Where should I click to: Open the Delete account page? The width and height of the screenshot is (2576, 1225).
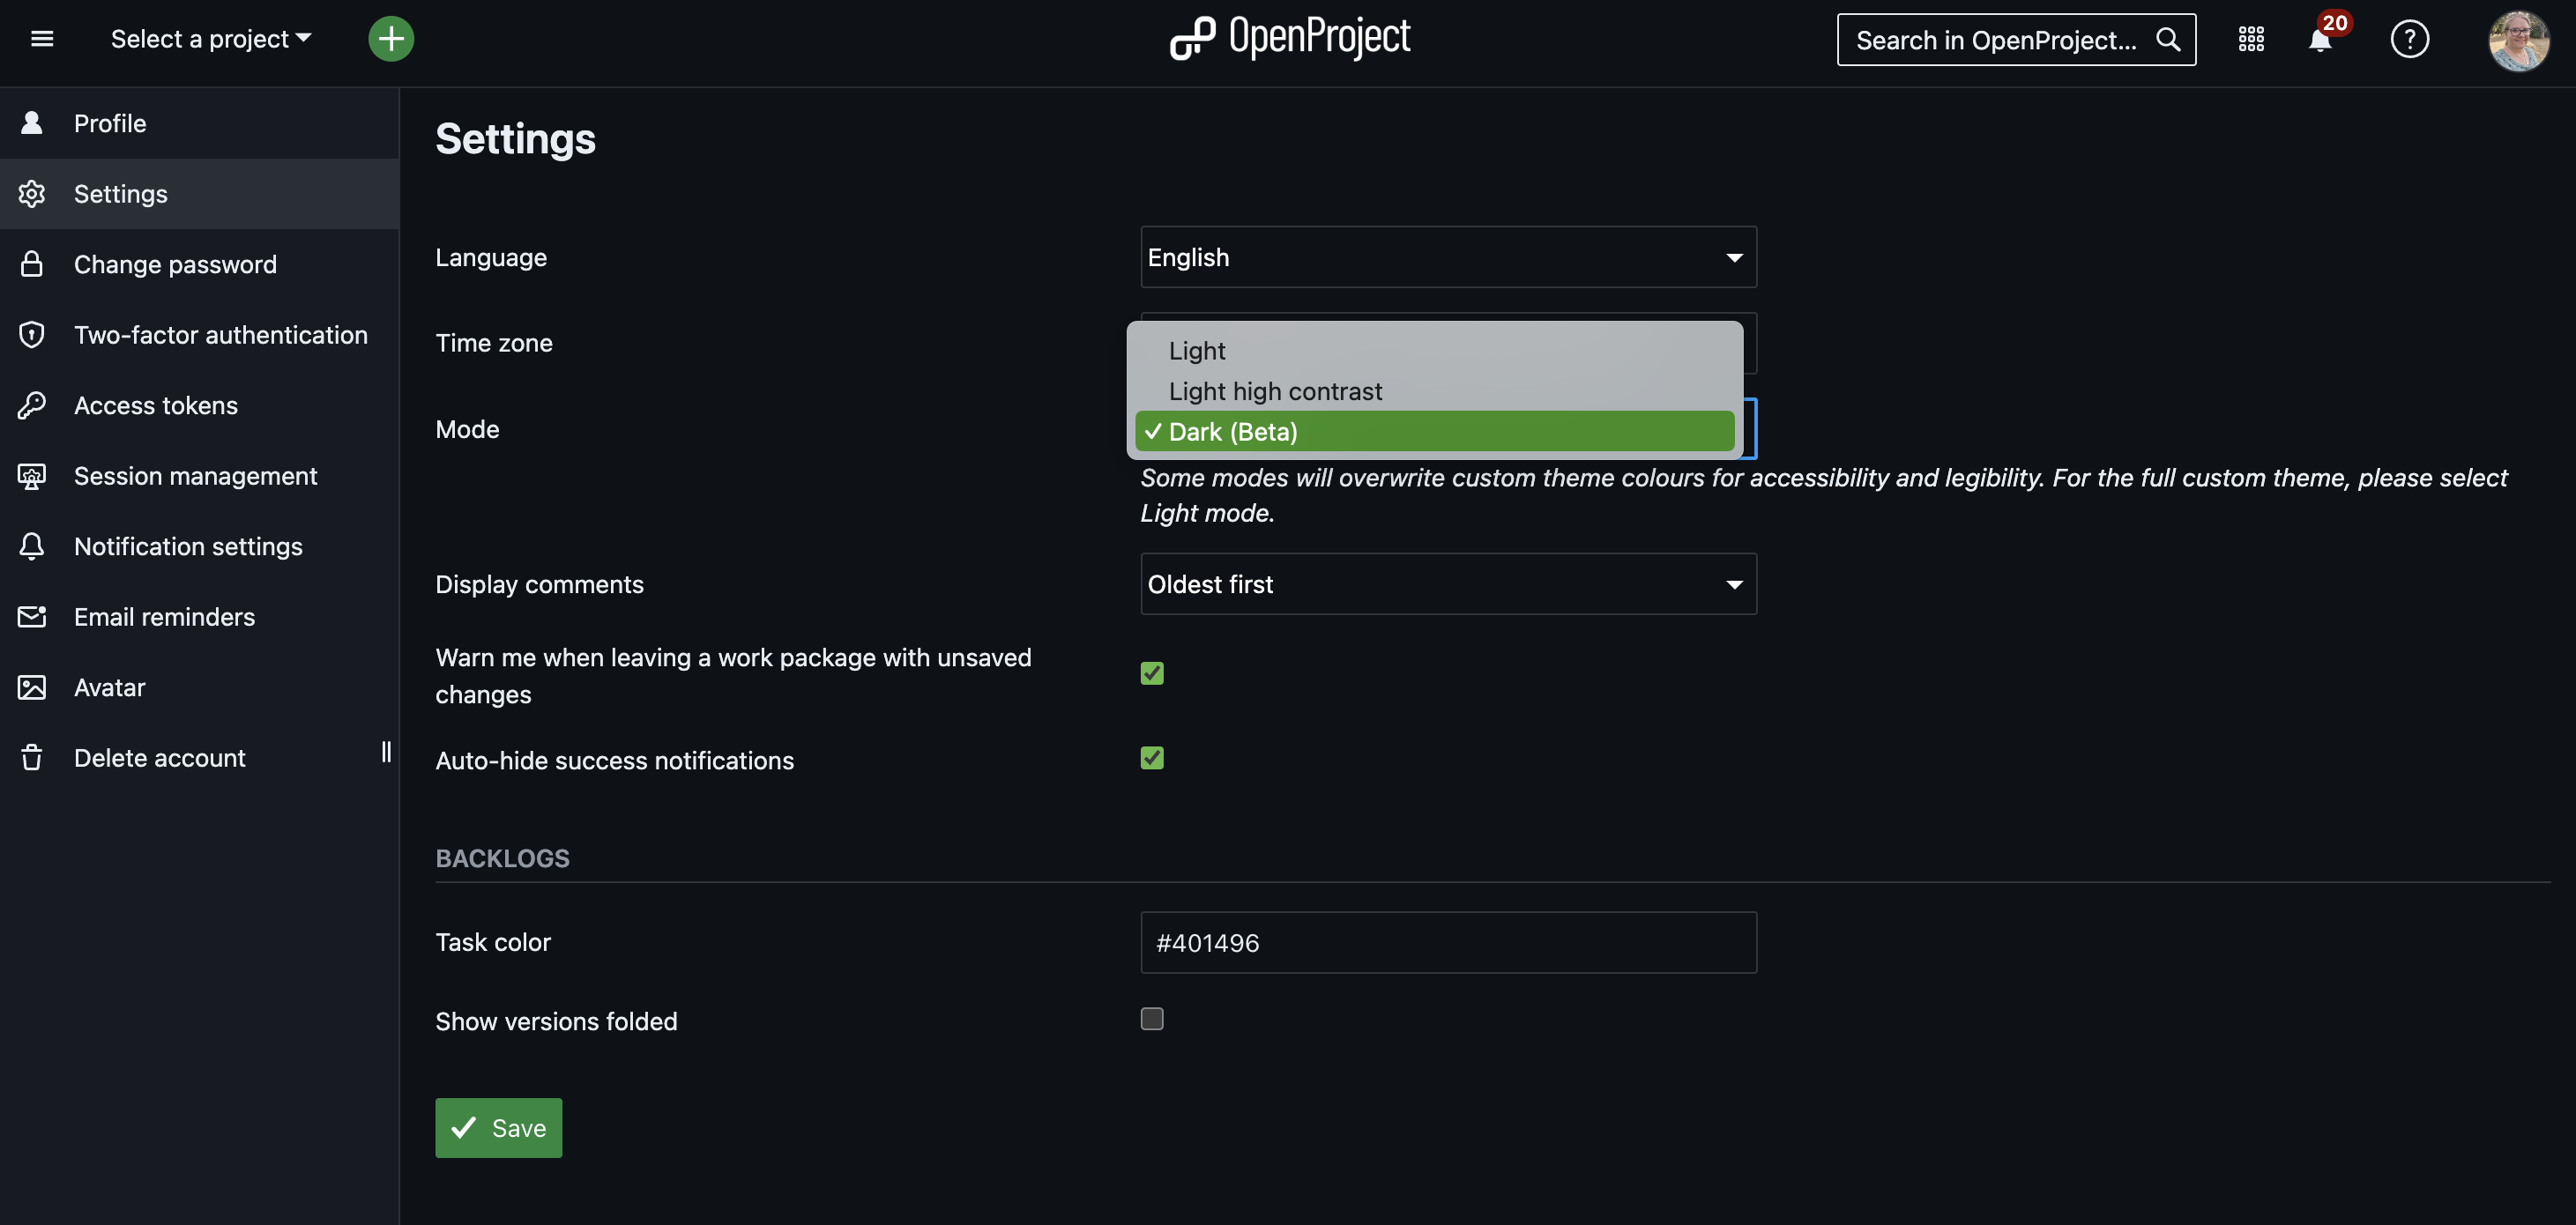tap(159, 757)
